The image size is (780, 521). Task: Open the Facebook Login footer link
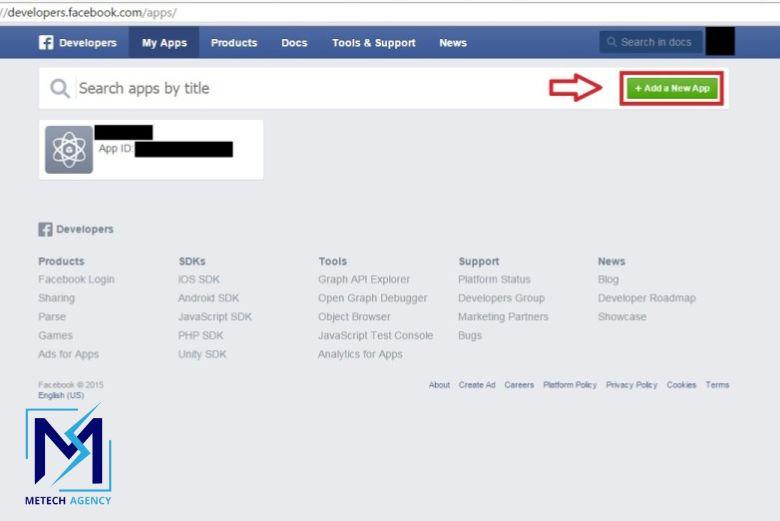click(x=76, y=279)
